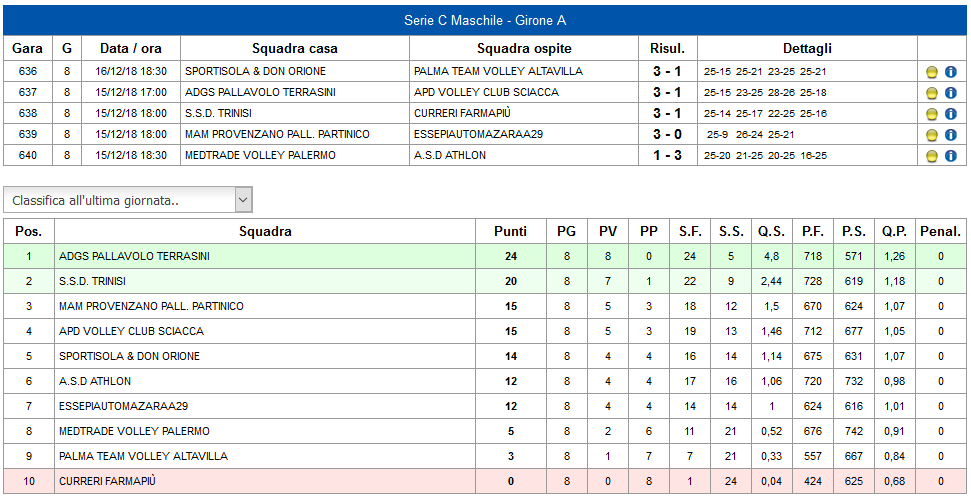Select the Serie C Maschile - Girone A header

(485, 20)
